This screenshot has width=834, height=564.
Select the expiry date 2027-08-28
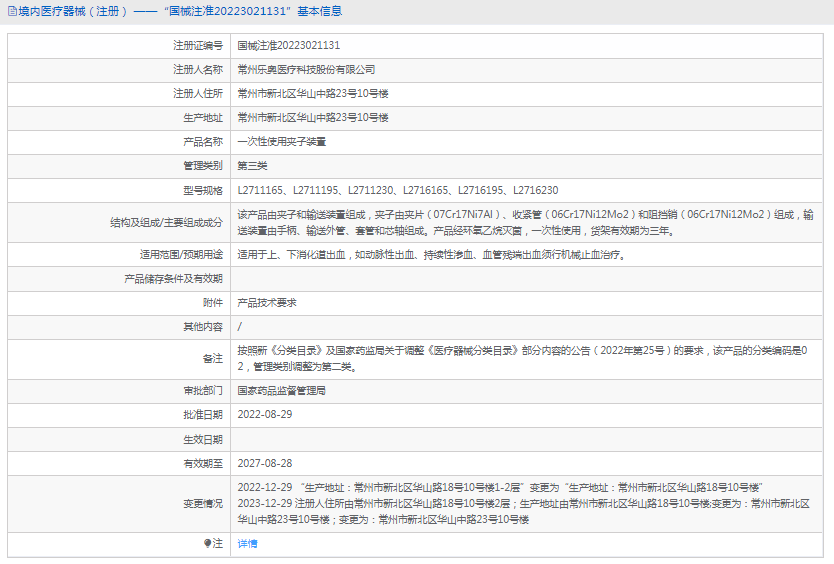coord(265,463)
